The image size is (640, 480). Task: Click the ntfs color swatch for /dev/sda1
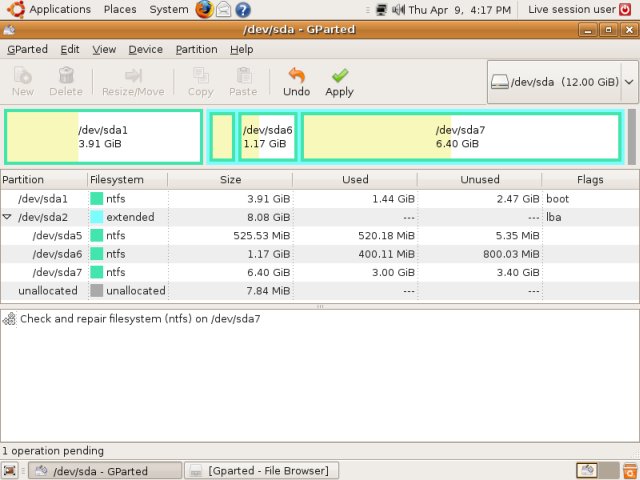[x=96, y=199]
